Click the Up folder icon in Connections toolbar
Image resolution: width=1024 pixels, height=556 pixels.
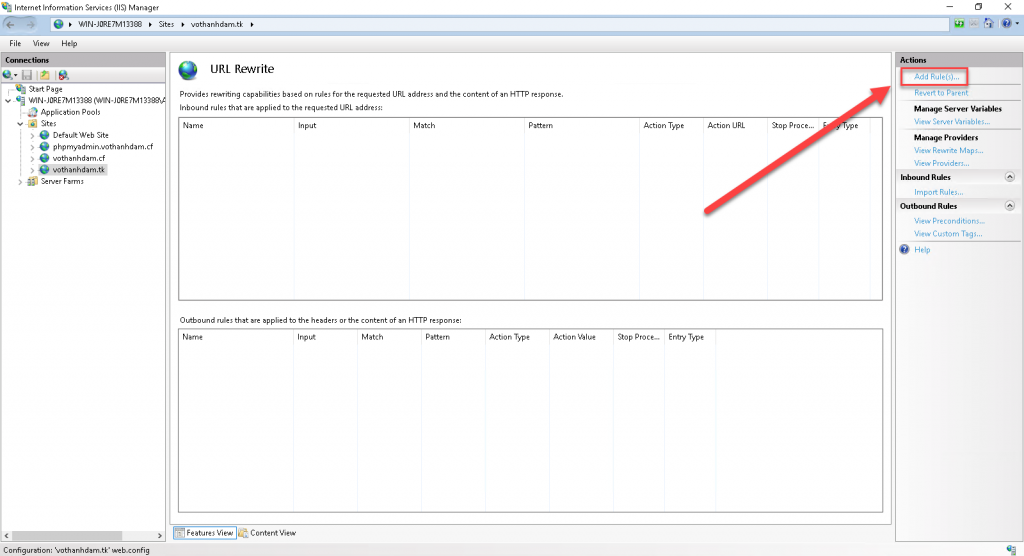(x=45, y=75)
